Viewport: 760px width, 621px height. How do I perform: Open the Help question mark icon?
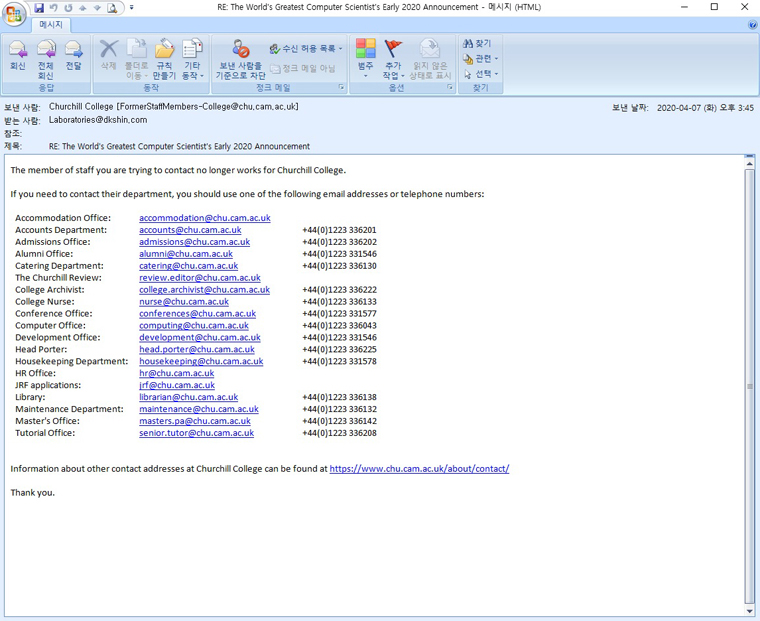tap(752, 25)
